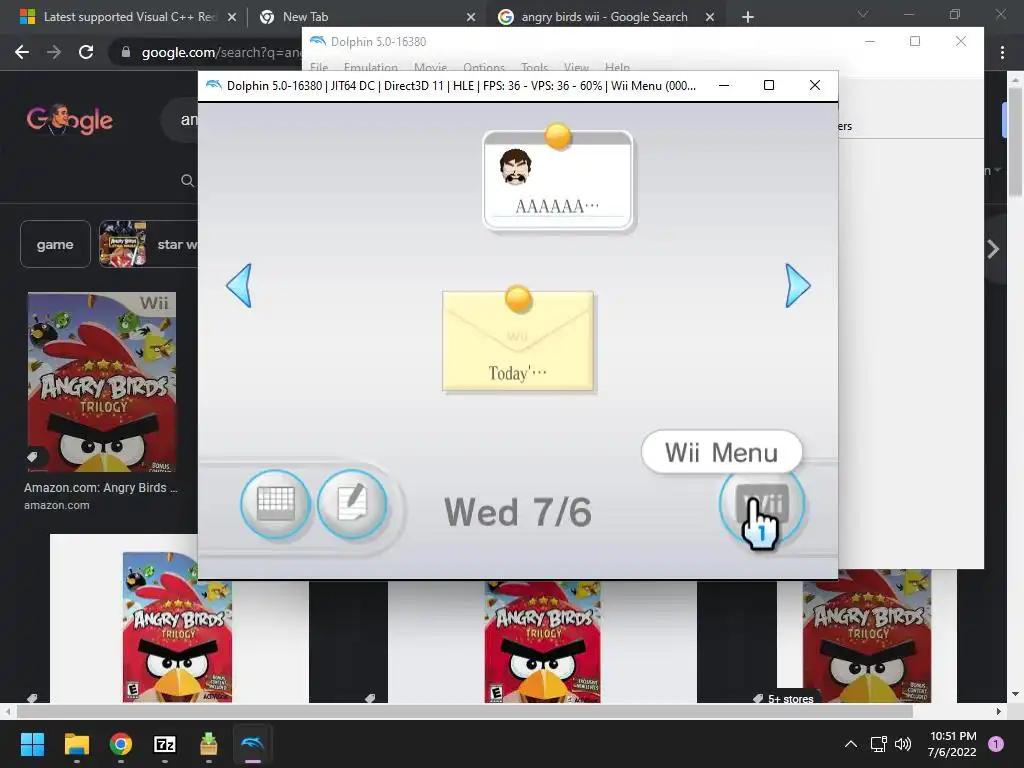Image resolution: width=1024 pixels, height=768 pixels.
Task: Open the Movie menu in Dolphin
Action: click(430, 67)
